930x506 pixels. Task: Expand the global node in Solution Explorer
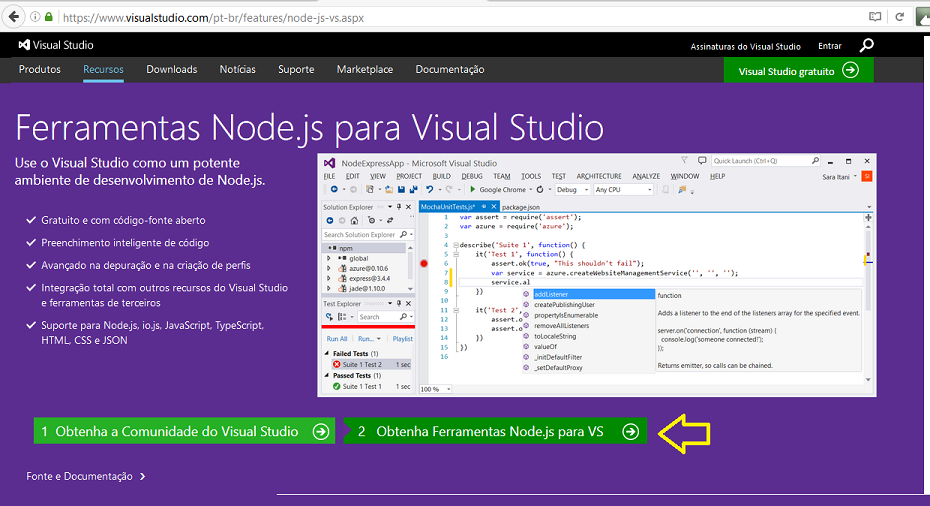[329, 258]
